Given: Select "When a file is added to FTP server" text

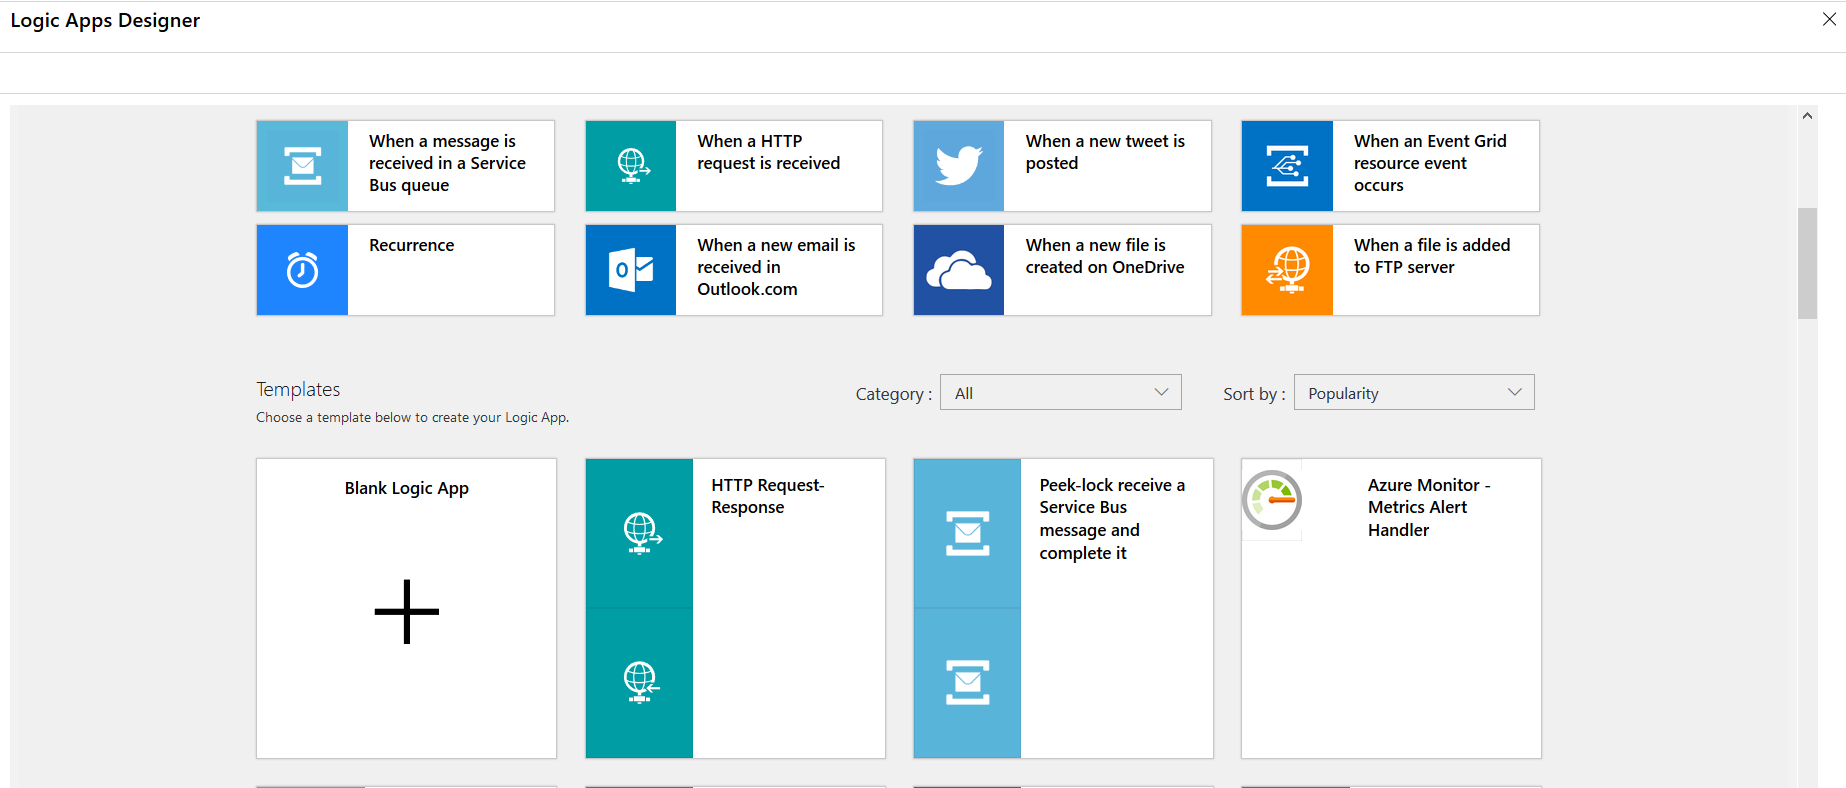Looking at the screenshot, I should pyautogui.click(x=1432, y=256).
